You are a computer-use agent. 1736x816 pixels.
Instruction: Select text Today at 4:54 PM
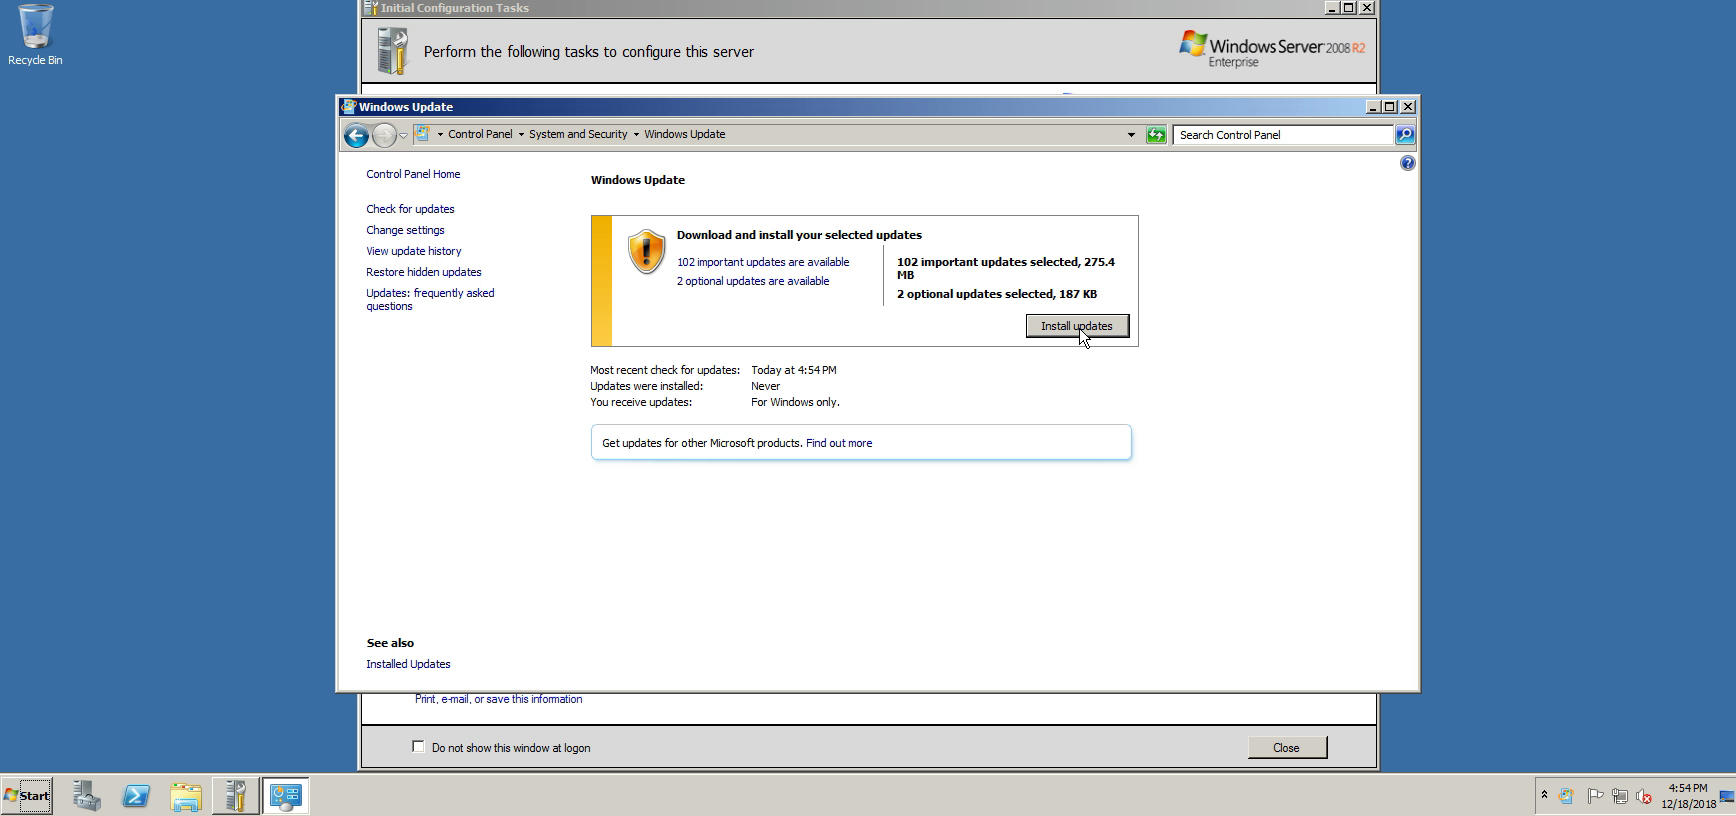(794, 370)
